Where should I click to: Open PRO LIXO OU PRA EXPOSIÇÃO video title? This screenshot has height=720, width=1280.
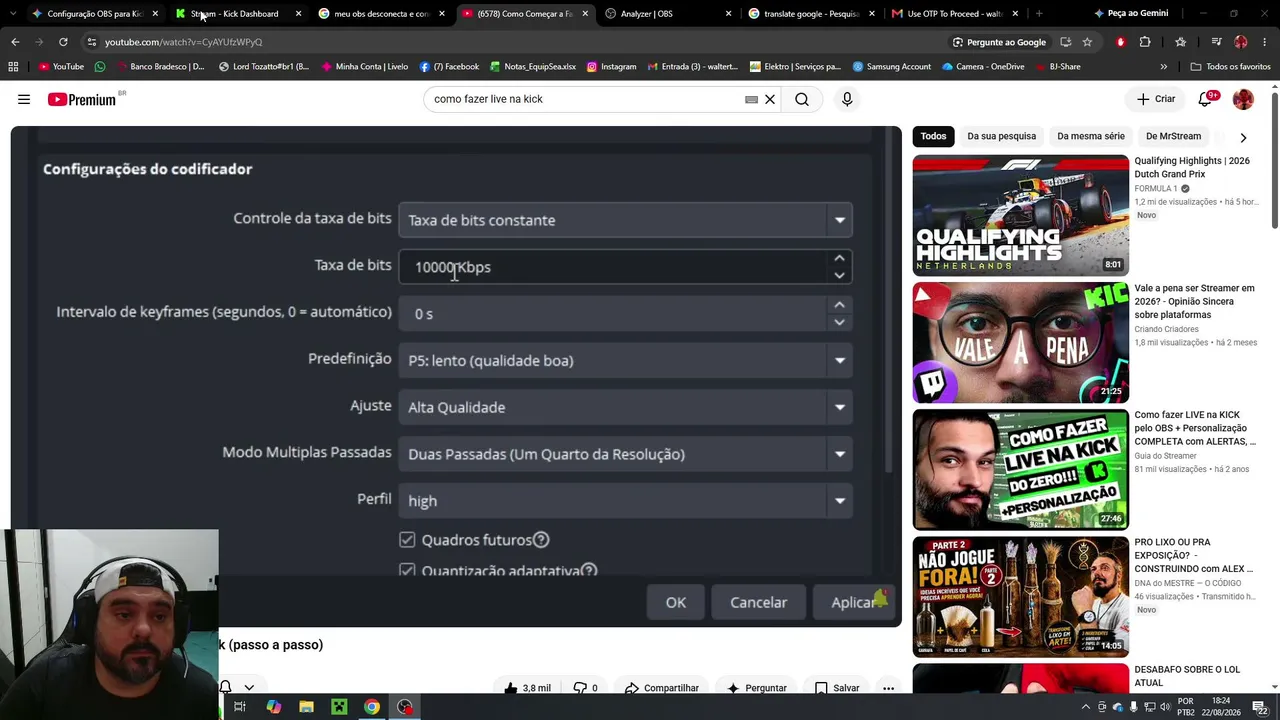(1194, 555)
